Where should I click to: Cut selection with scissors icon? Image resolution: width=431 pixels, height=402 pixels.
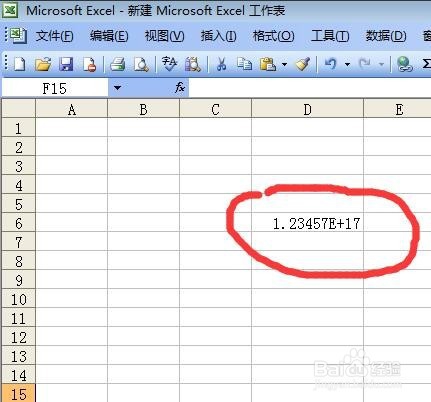tap(221, 63)
